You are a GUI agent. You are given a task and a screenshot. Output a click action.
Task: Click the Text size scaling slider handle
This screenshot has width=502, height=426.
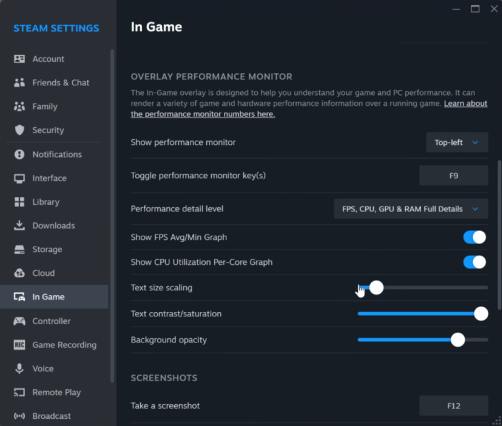click(x=376, y=288)
